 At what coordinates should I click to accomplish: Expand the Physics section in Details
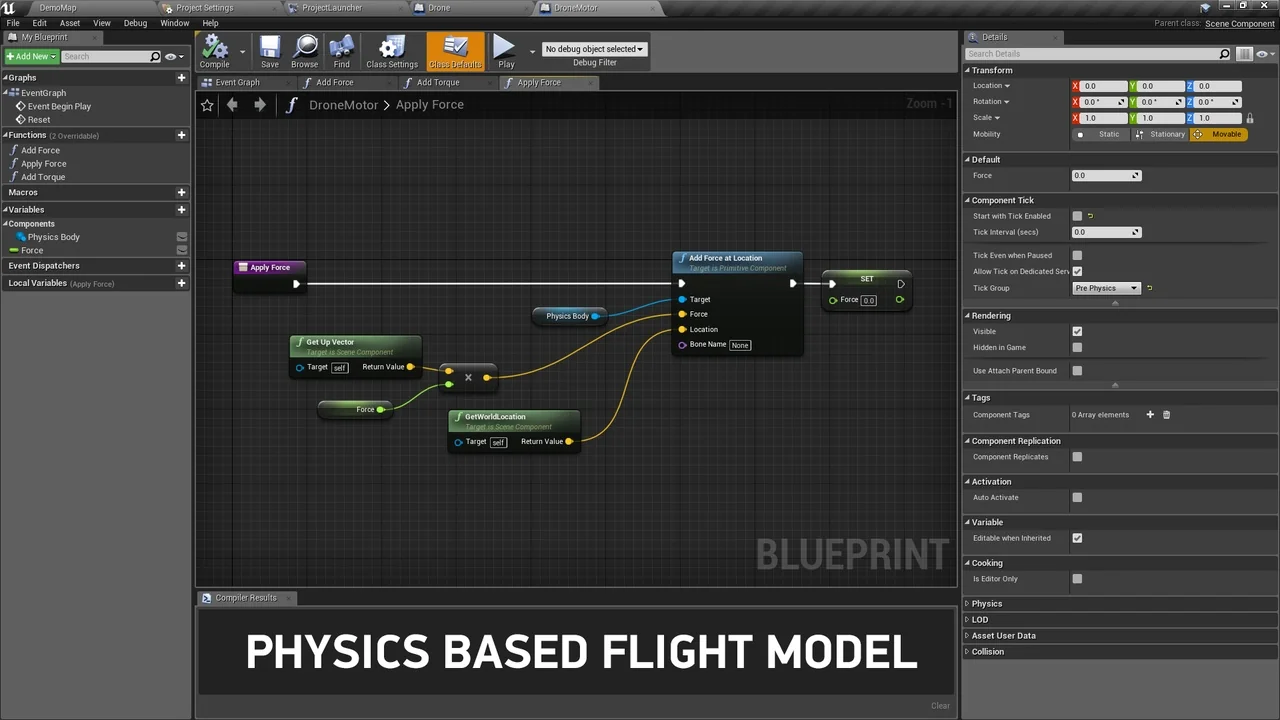click(986, 604)
